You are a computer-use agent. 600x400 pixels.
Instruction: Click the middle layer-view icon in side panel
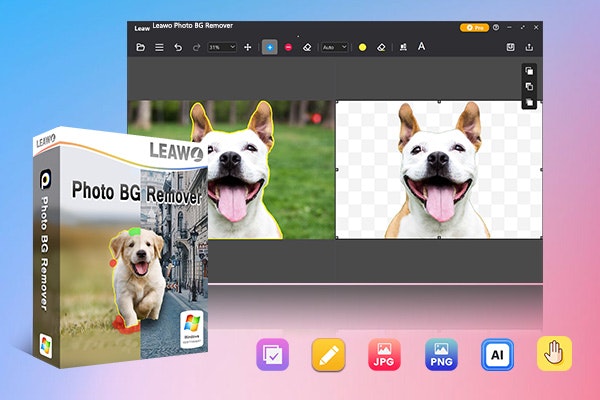(x=529, y=87)
